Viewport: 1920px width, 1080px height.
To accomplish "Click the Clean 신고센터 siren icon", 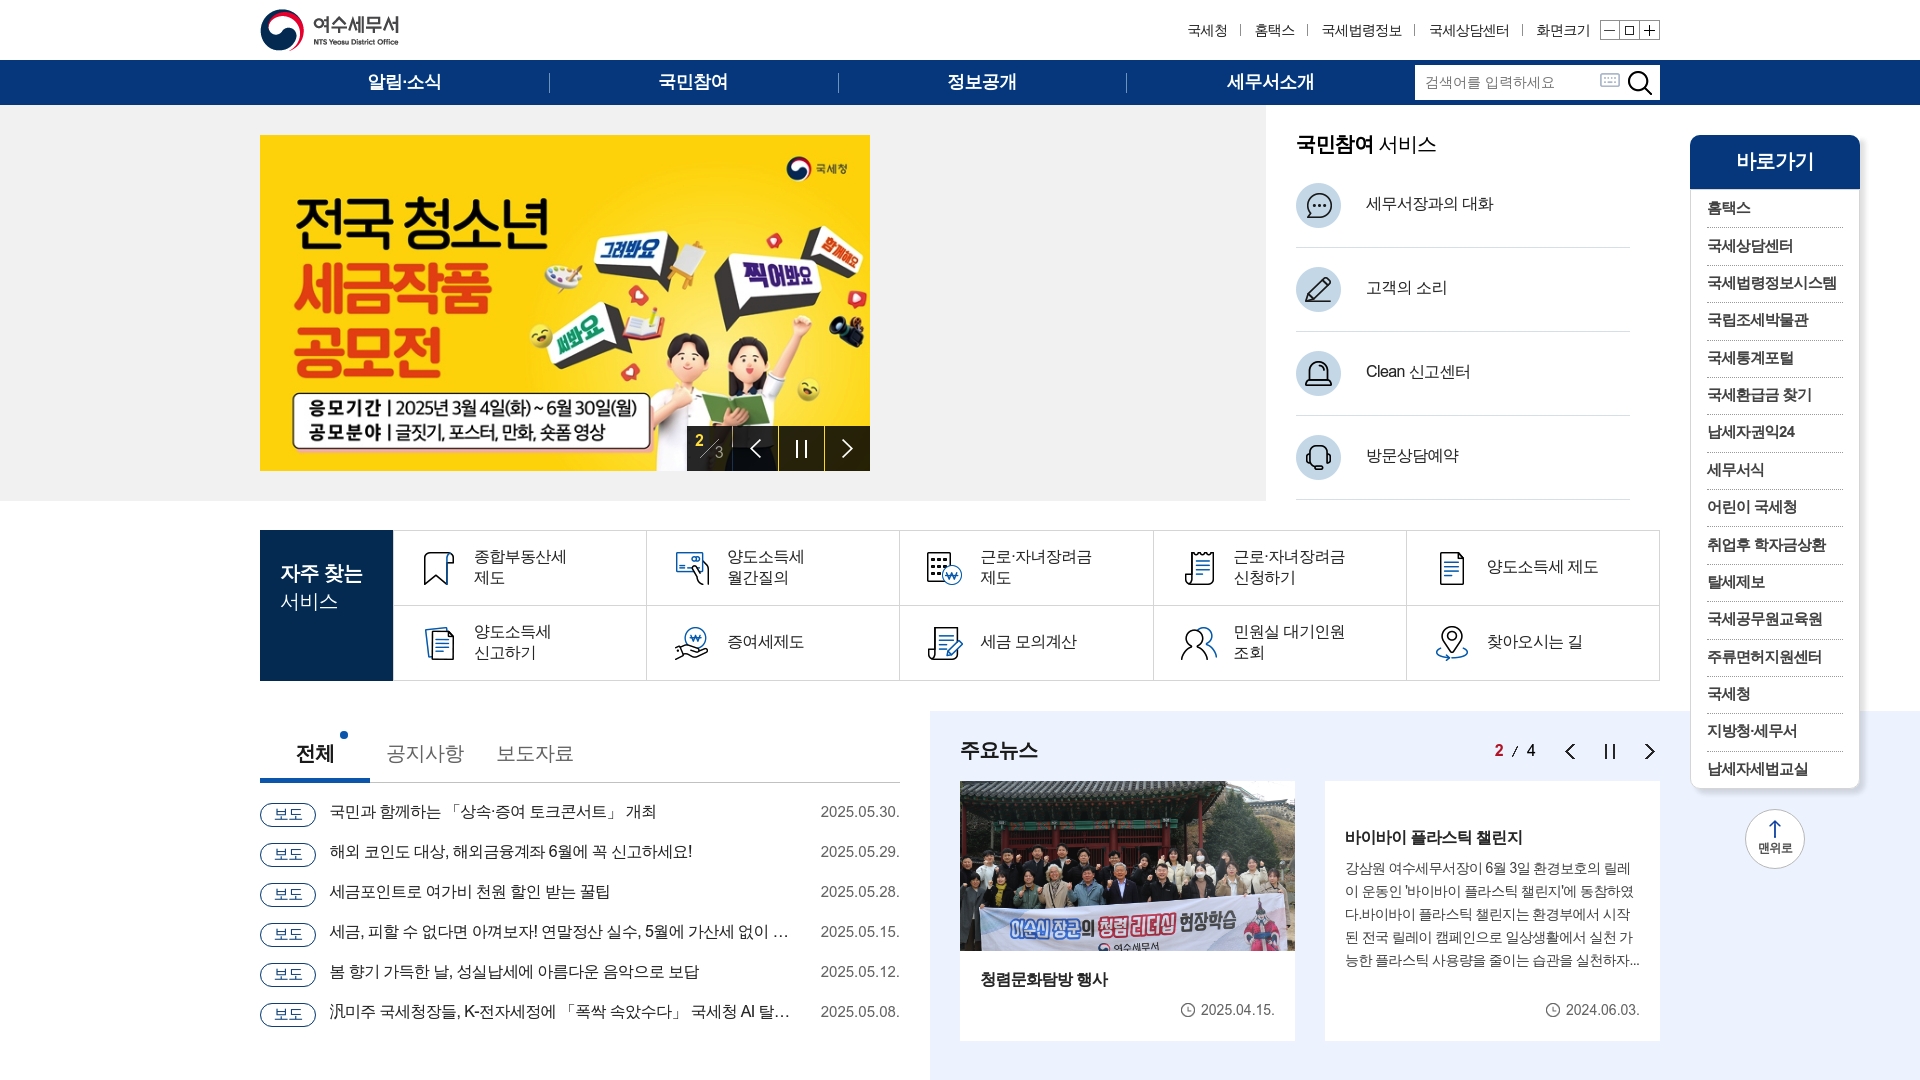I will pos(1318,373).
